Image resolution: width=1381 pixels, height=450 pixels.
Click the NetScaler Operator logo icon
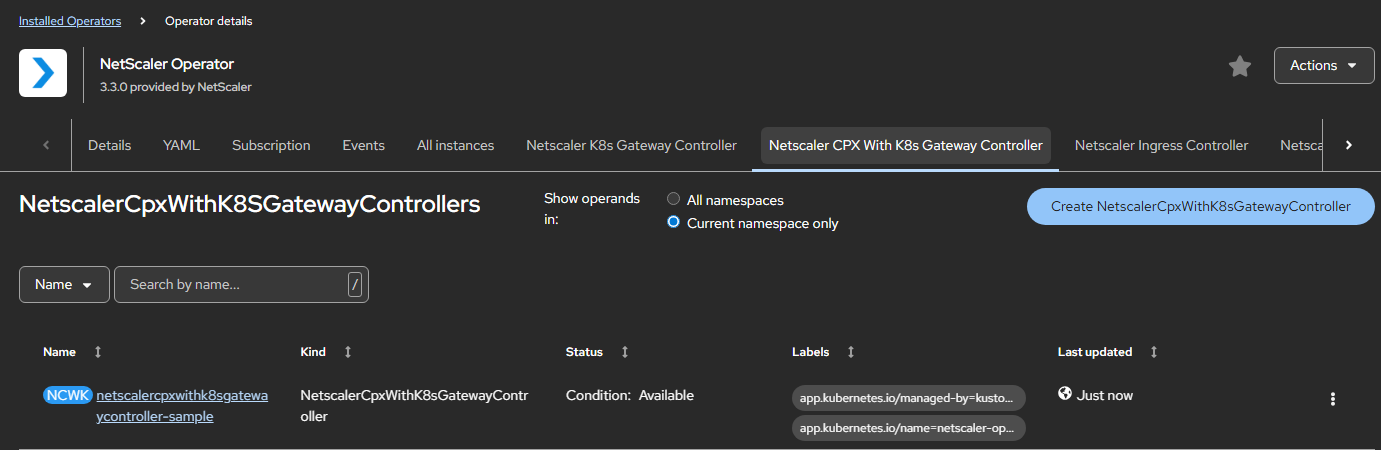(x=43, y=73)
